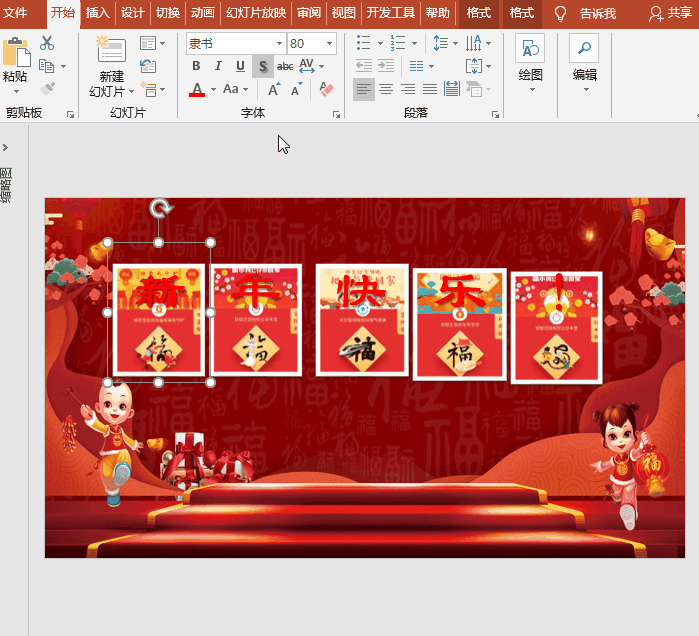The image size is (699, 636).
Task: Open the Font dialog launcher
Action: coord(336,115)
